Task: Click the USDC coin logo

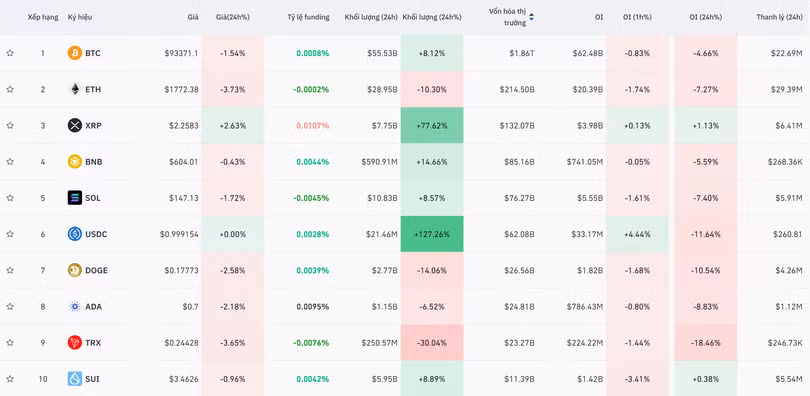Action: pos(75,234)
